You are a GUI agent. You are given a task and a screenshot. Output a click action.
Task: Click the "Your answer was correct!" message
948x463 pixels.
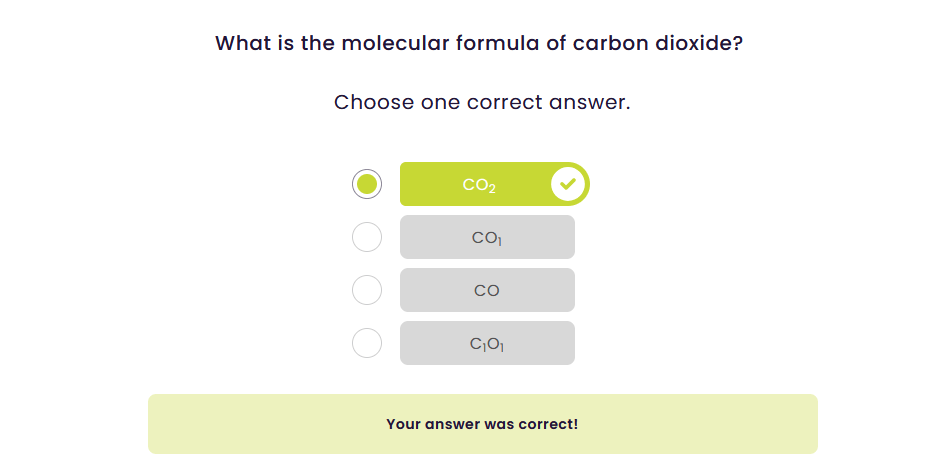tap(482, 424)
